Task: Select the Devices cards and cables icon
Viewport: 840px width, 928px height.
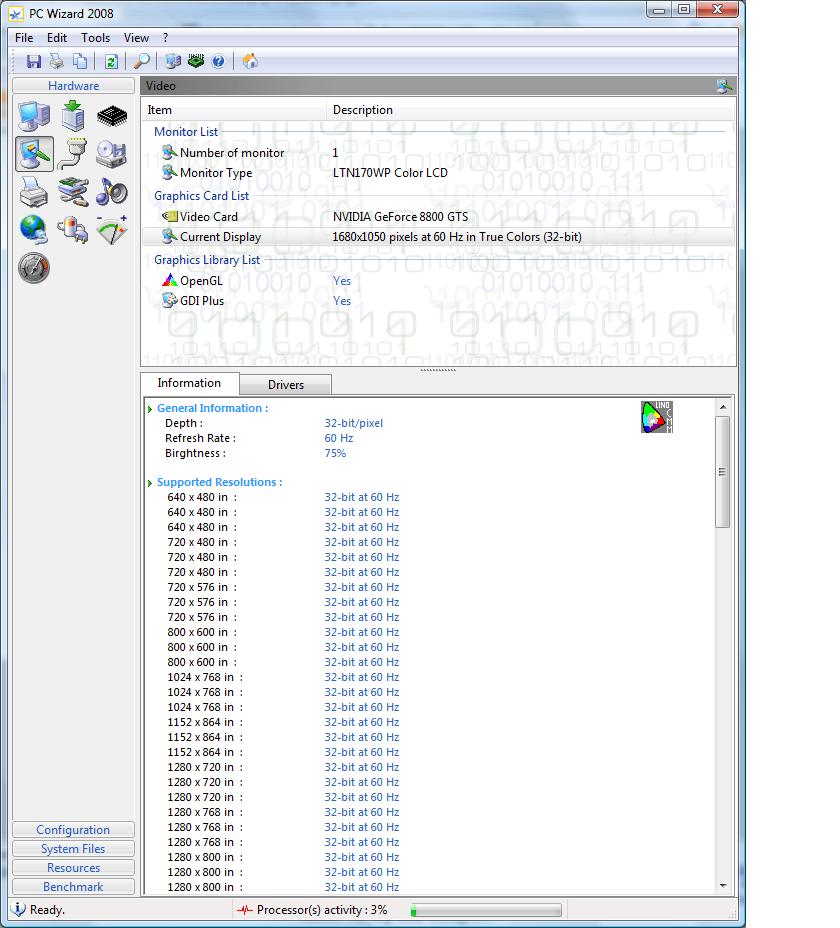Action: click(73, 192)
